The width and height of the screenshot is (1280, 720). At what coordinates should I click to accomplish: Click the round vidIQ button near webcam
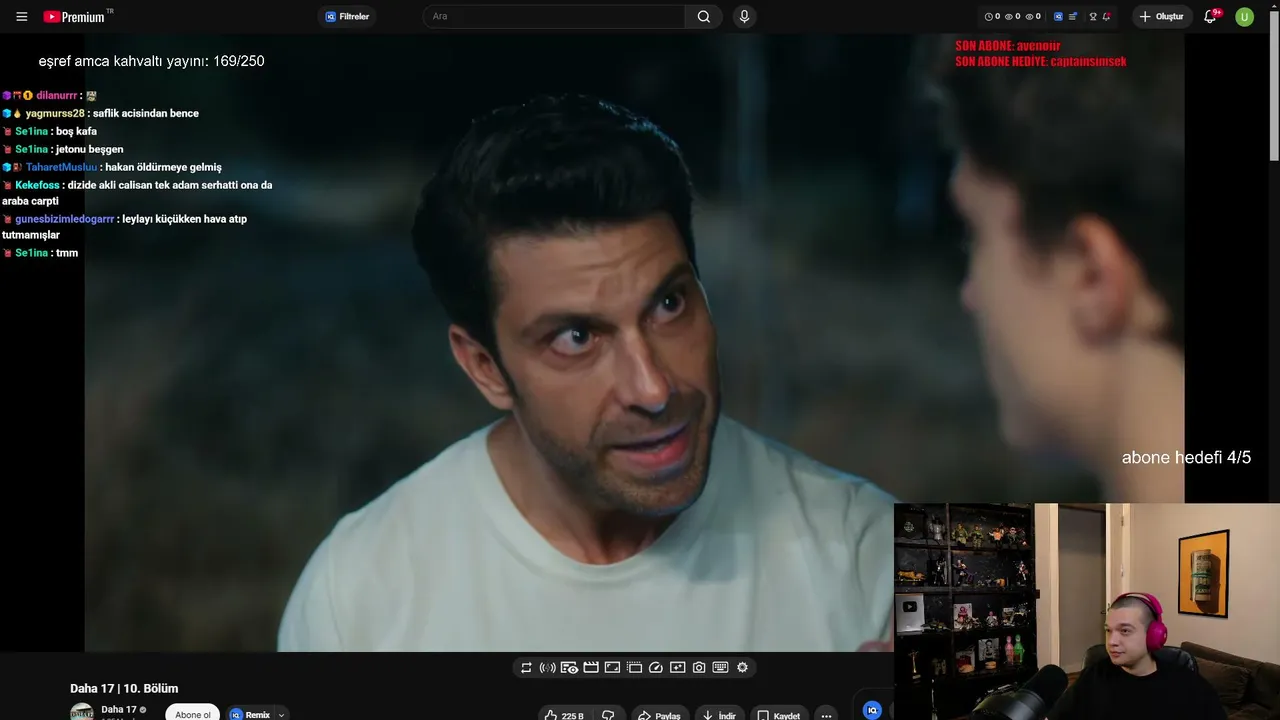coord(872,709)
